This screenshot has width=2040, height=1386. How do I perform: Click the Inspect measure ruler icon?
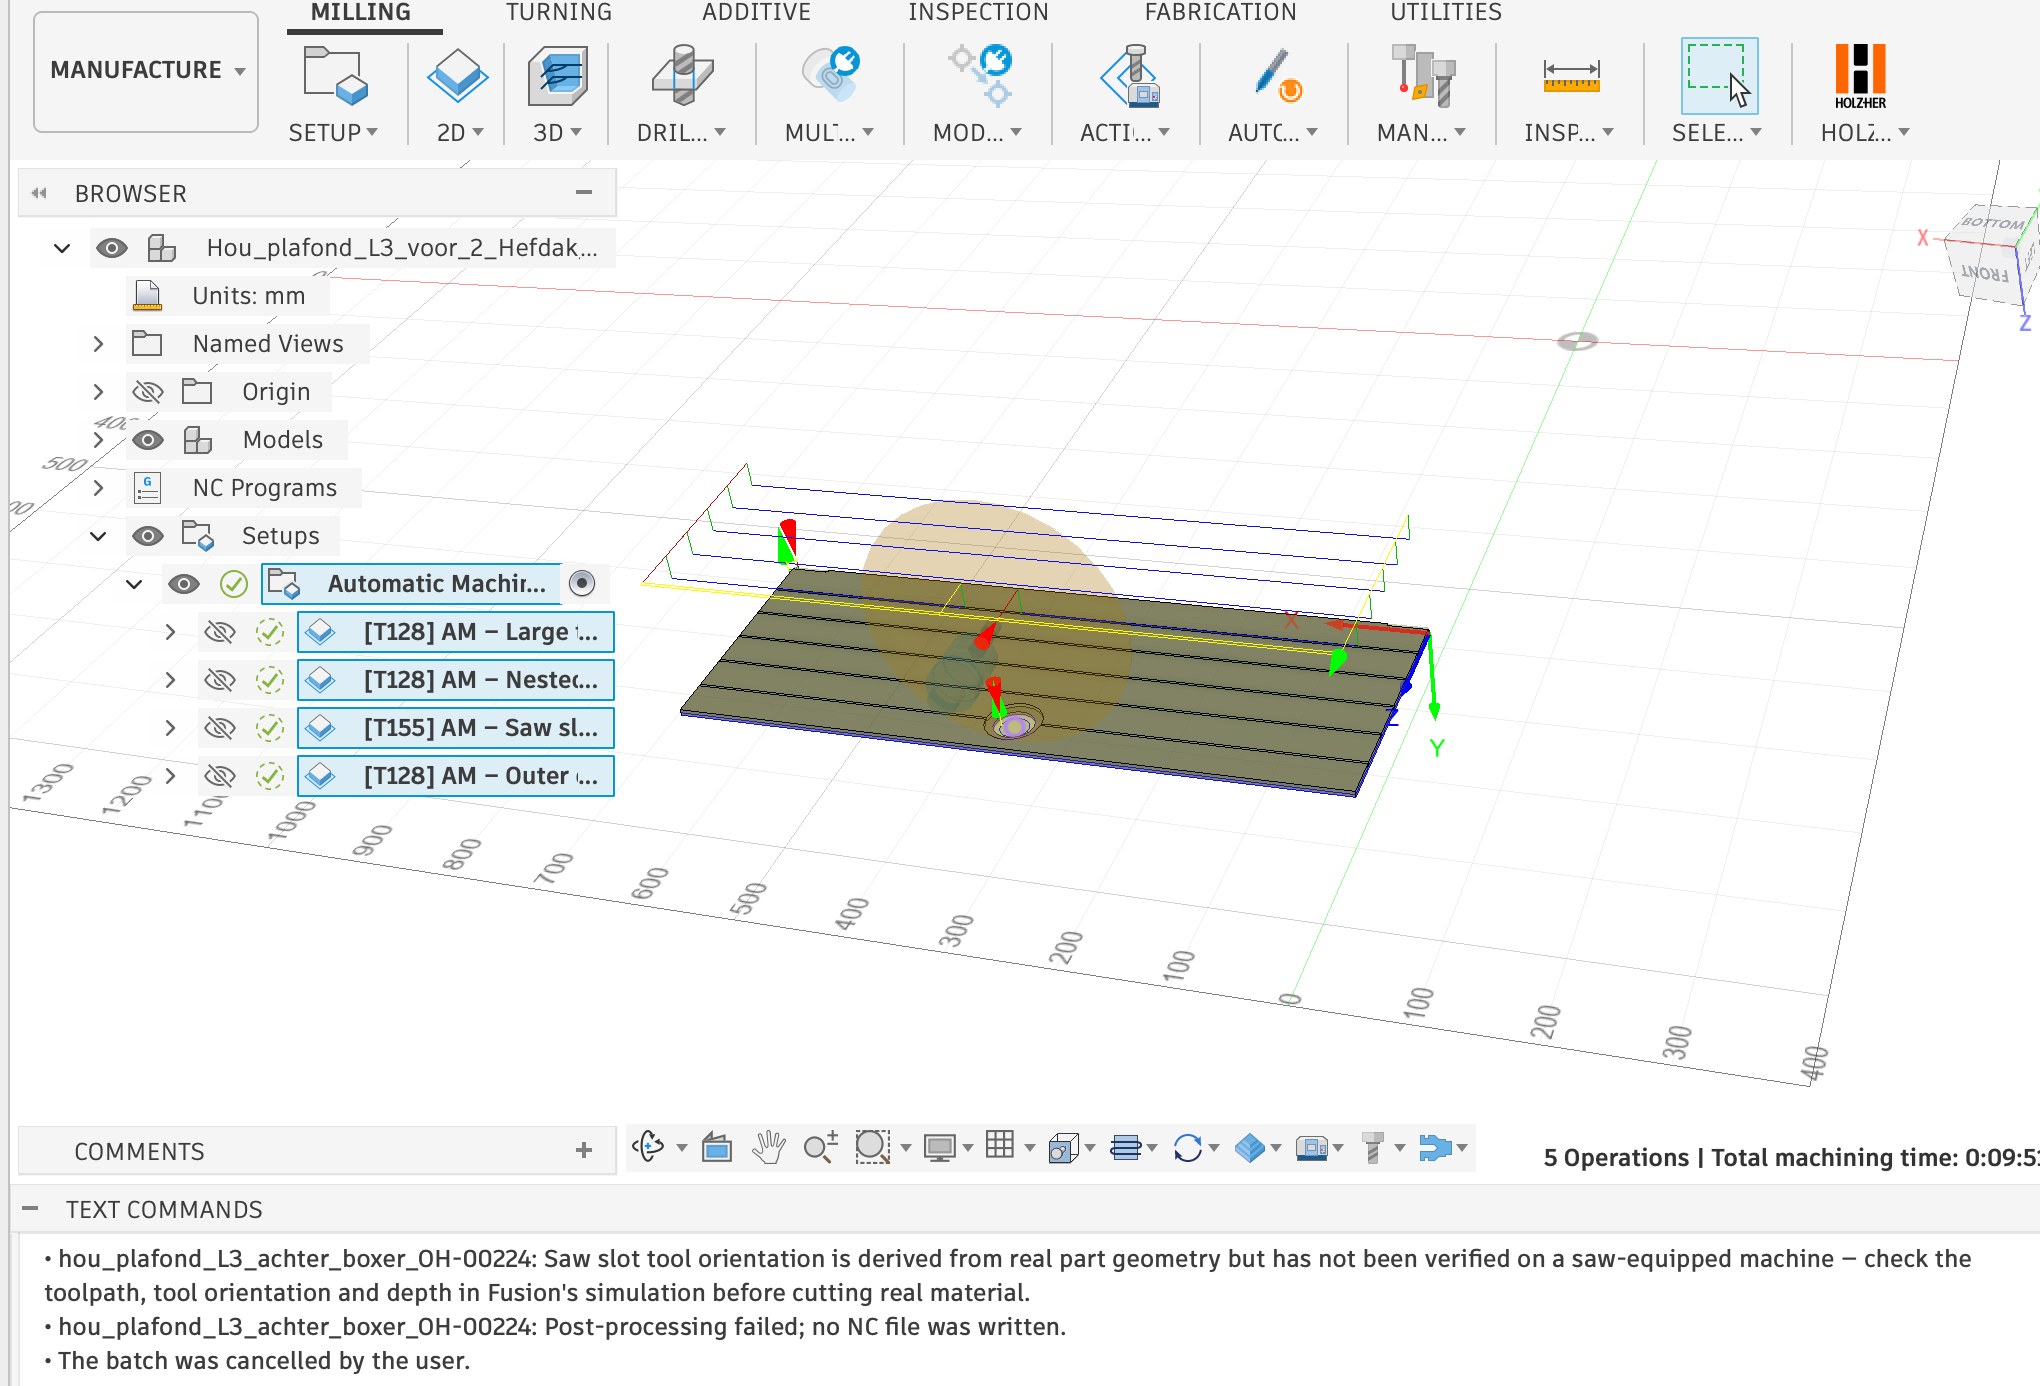pyautogui.click(x=1571, y=76)
